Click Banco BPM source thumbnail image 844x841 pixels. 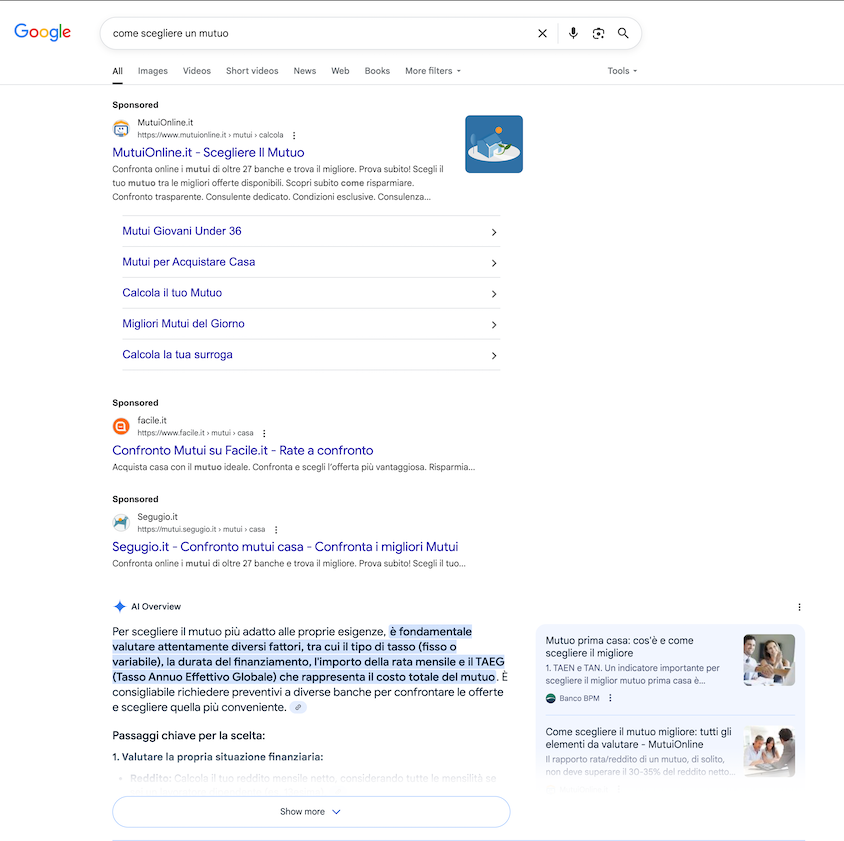pos(769,660)
